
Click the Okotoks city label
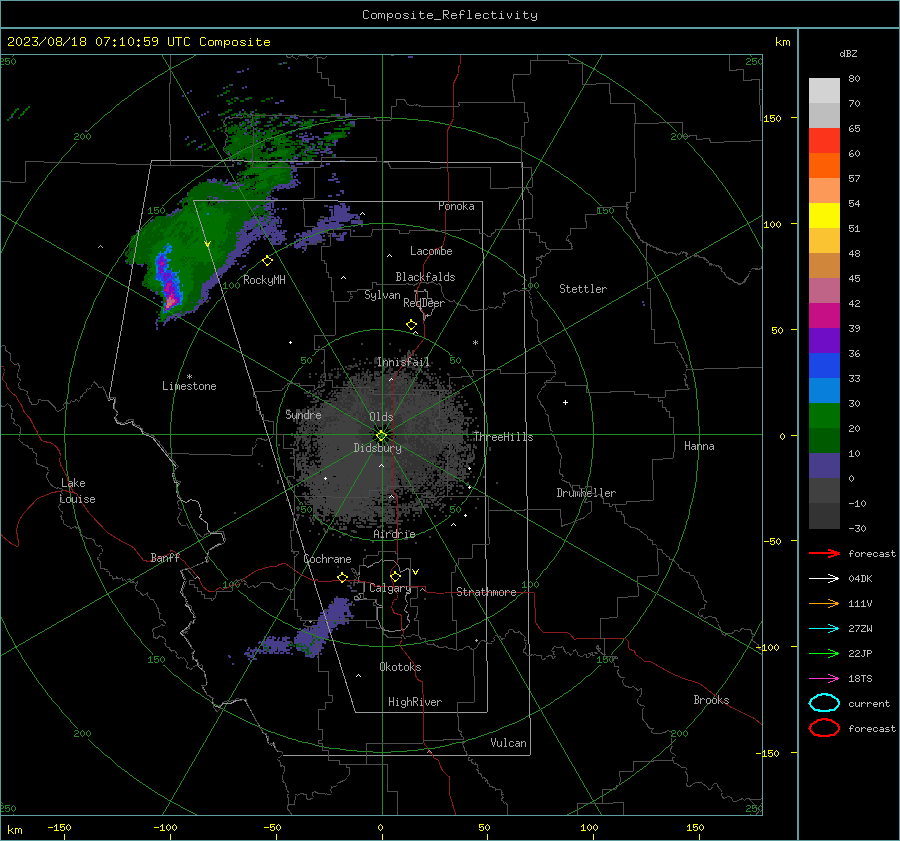click(400, 667)
